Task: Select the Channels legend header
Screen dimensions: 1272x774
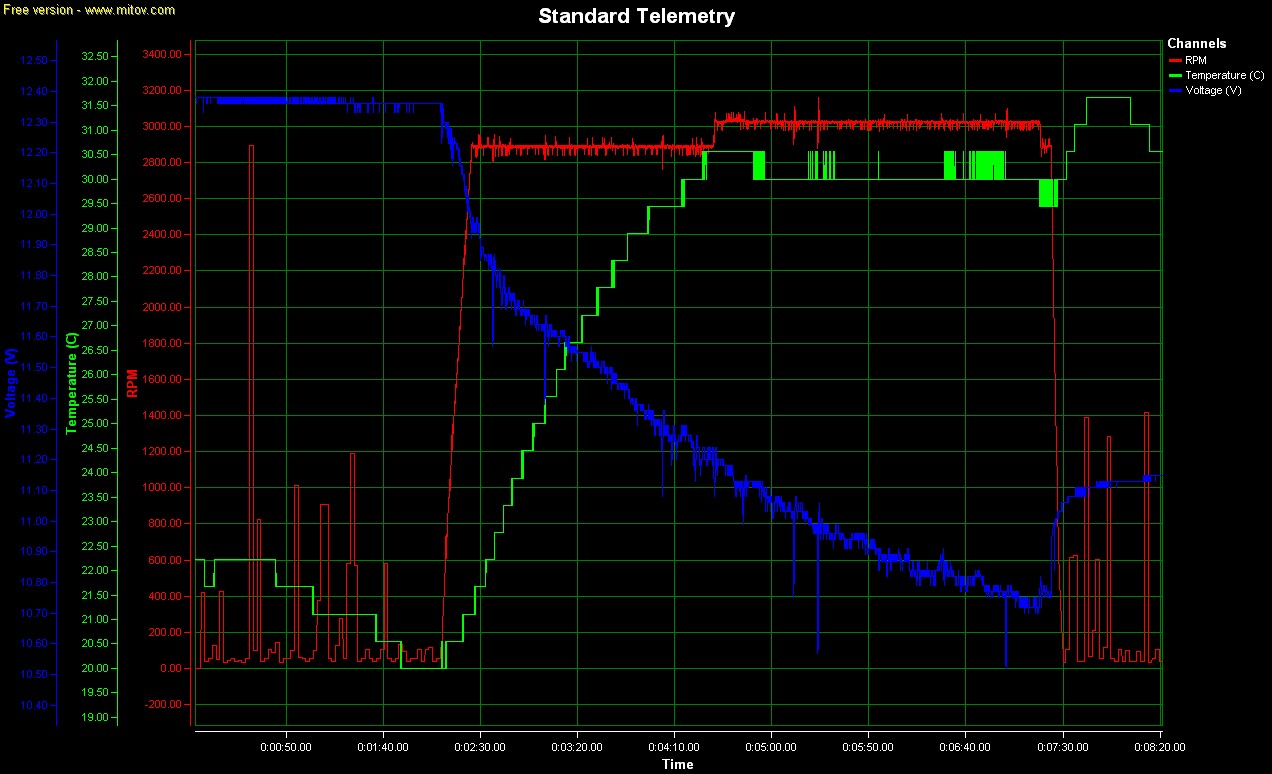Action: (x=1196, y=43)
